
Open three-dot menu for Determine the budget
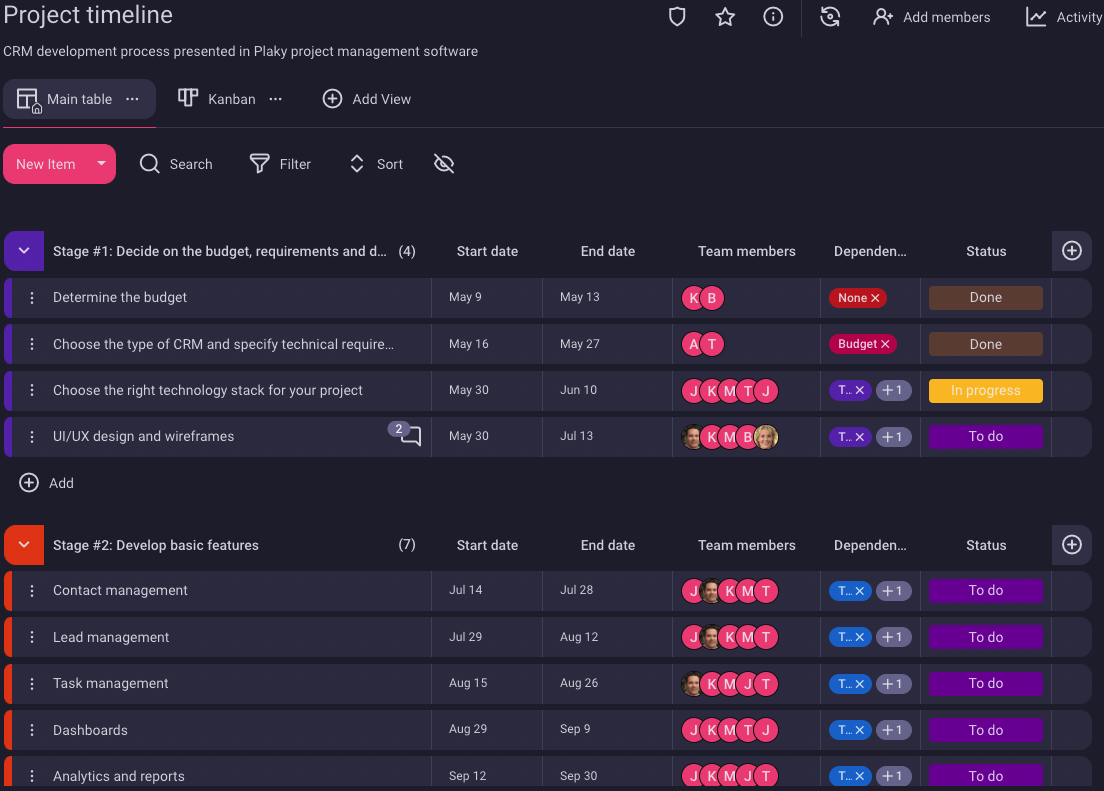(x=32, y=298)
